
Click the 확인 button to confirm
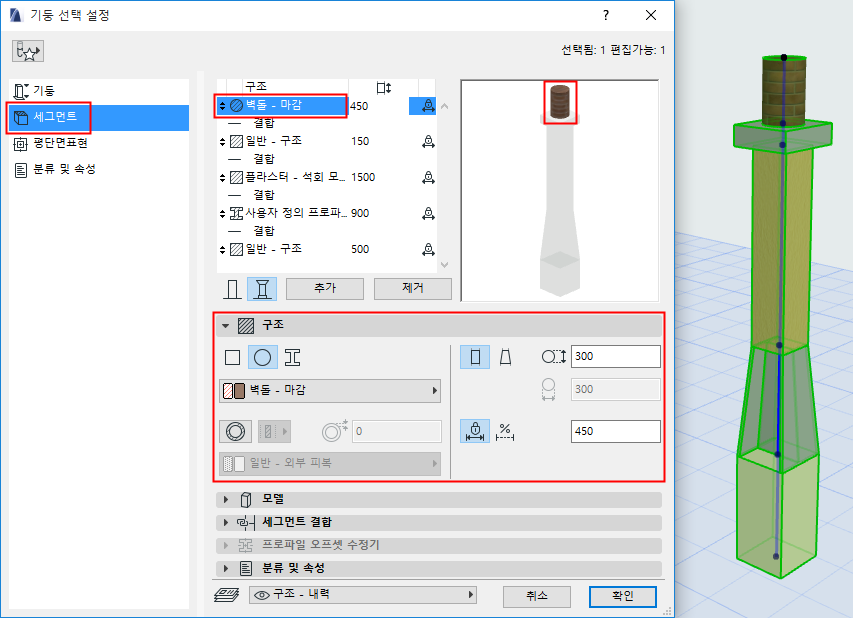point(622,595)
